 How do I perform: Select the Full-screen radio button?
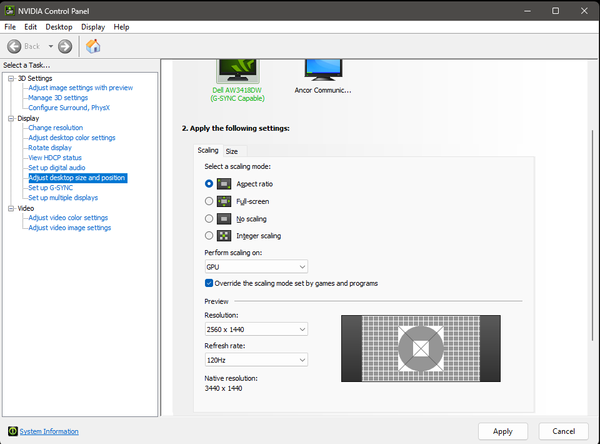click(209, 201)
